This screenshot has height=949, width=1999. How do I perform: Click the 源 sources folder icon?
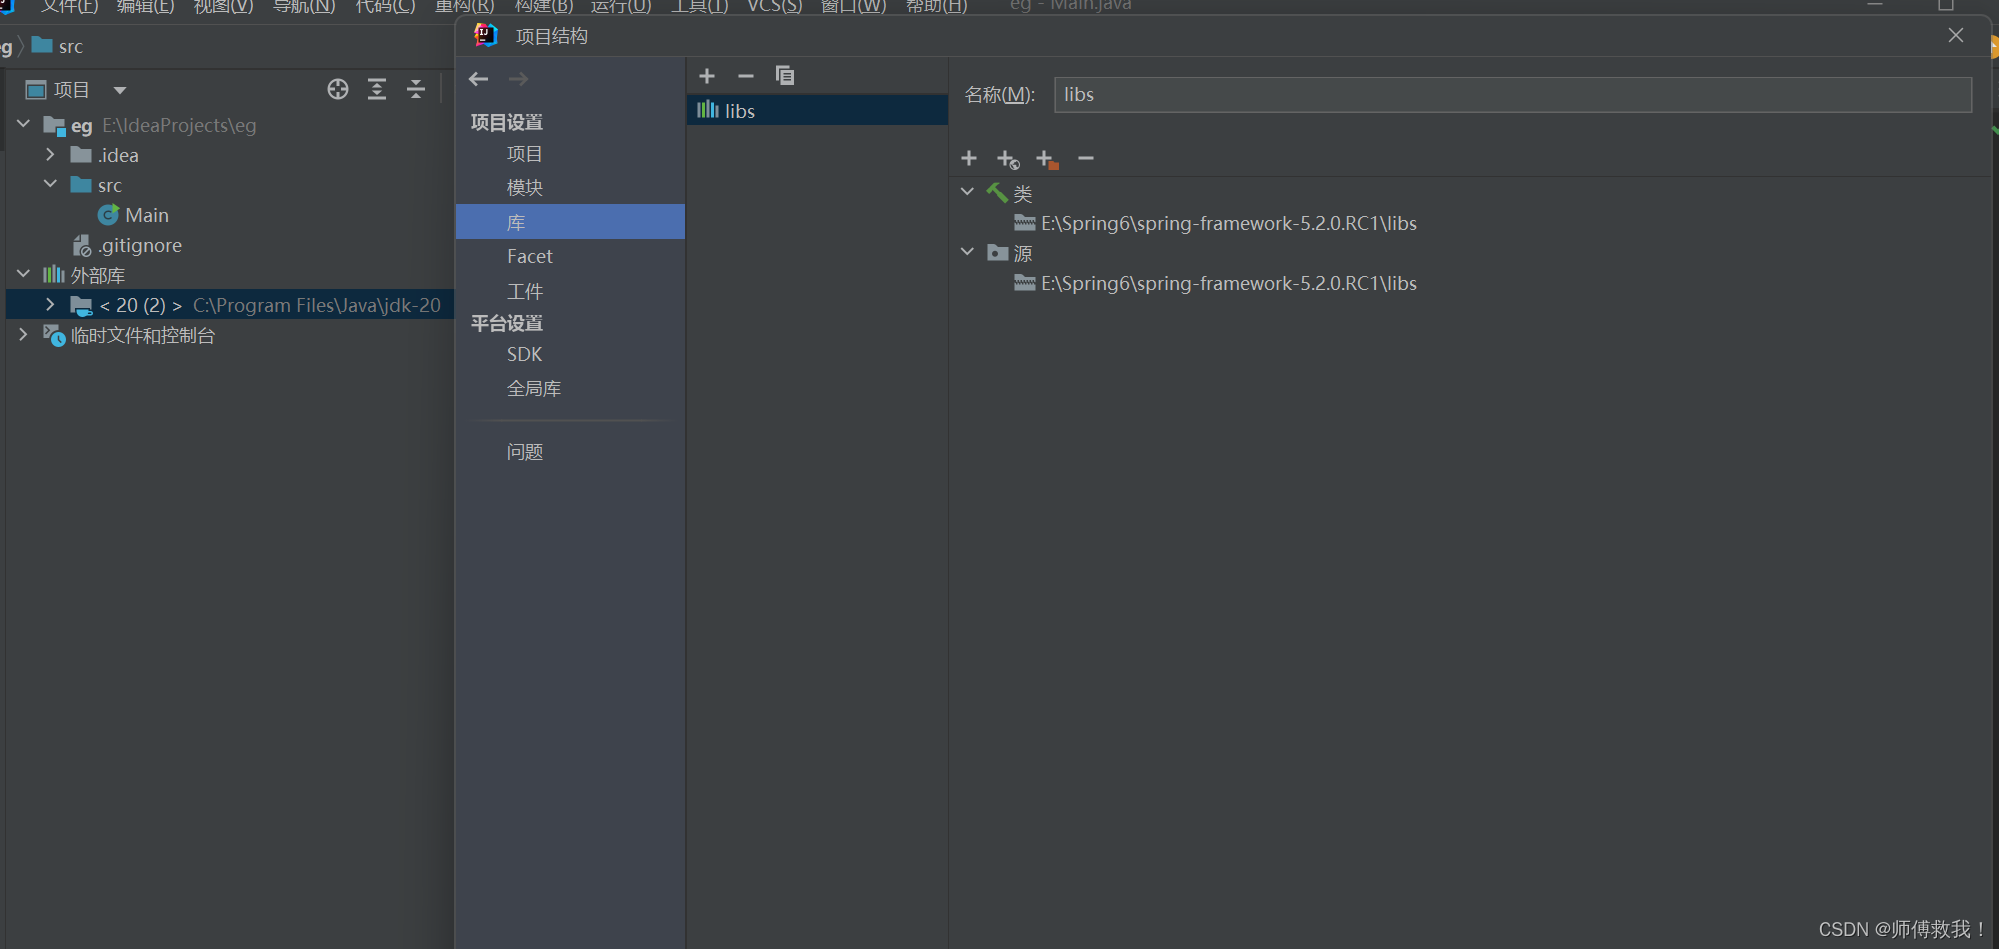click(998, 252)
